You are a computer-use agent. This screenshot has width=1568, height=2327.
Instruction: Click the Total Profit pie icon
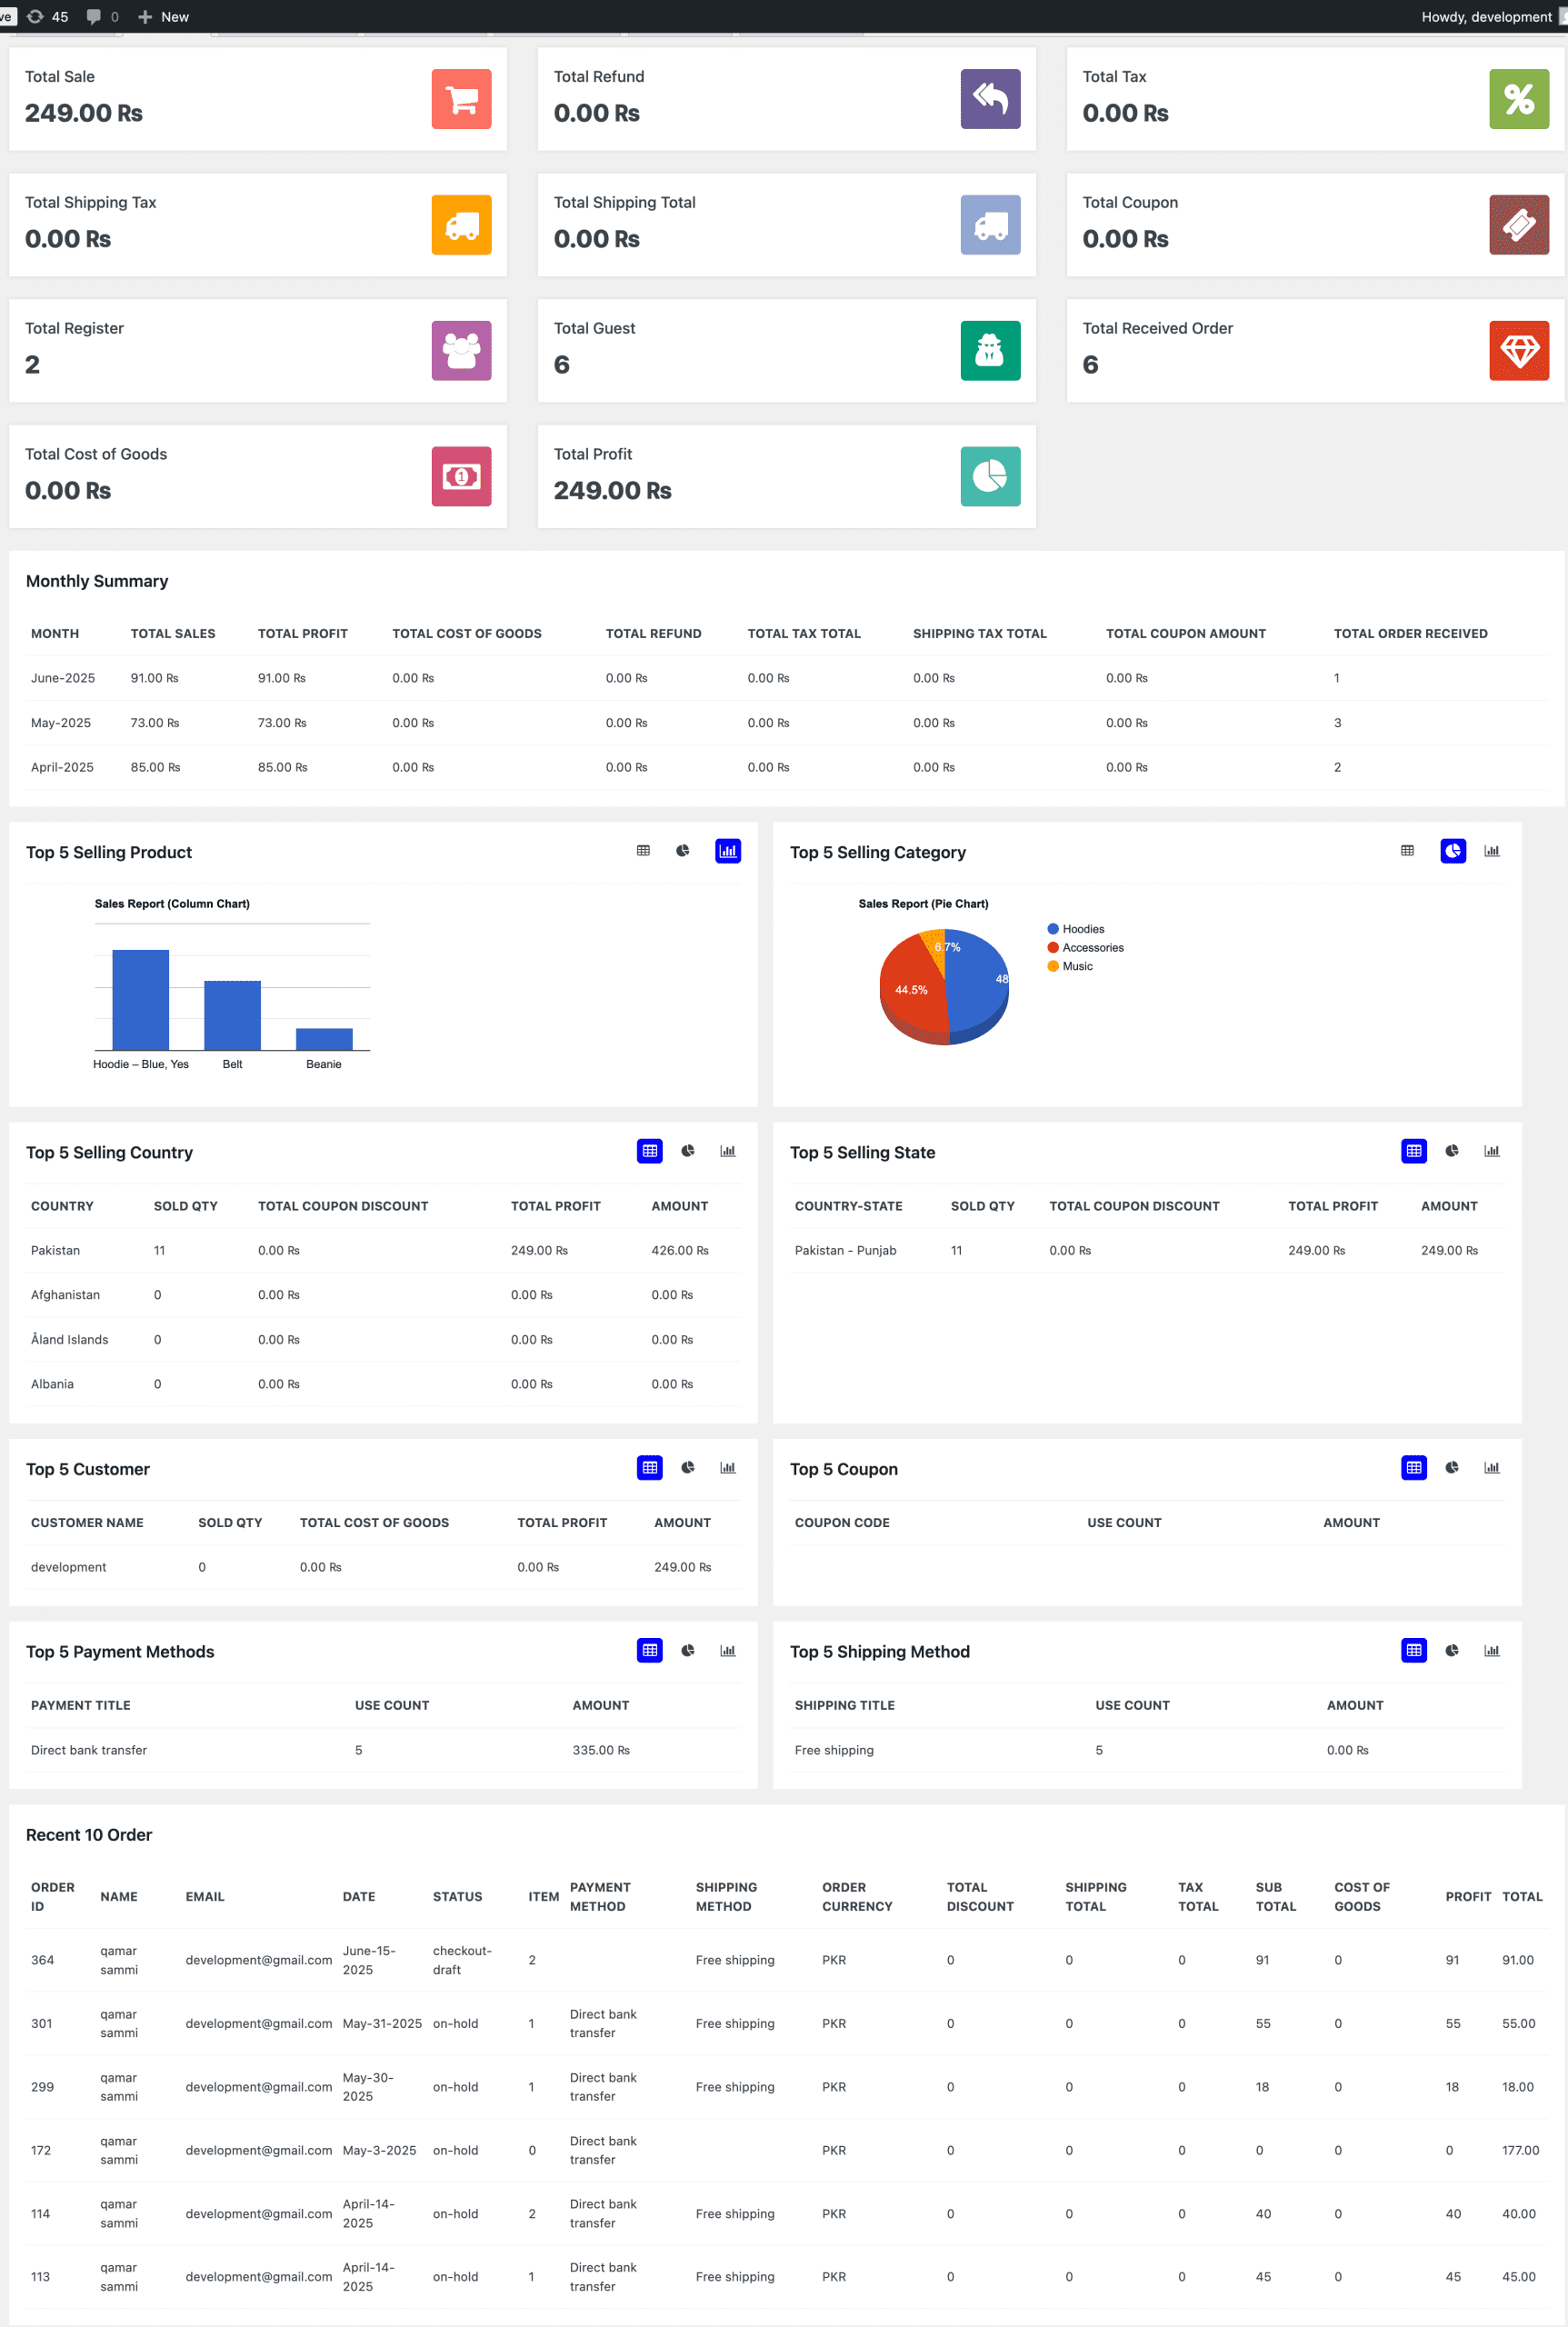990,477
